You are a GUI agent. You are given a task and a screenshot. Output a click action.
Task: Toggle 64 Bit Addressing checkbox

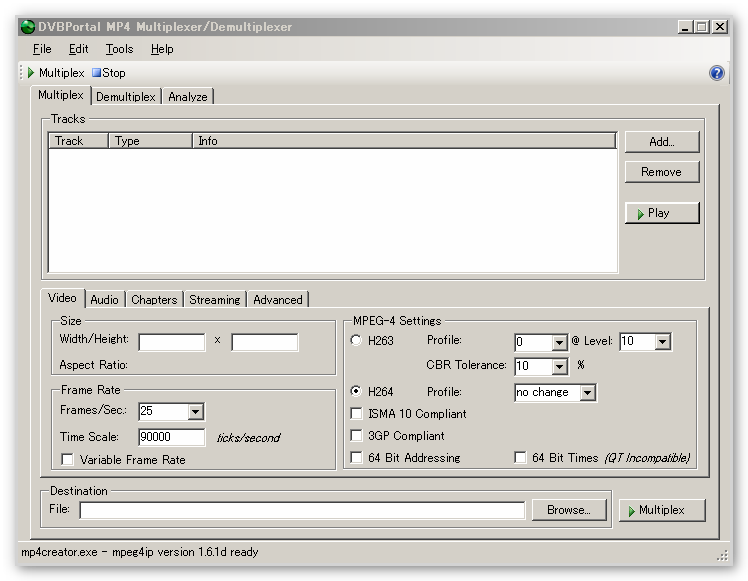356,457
